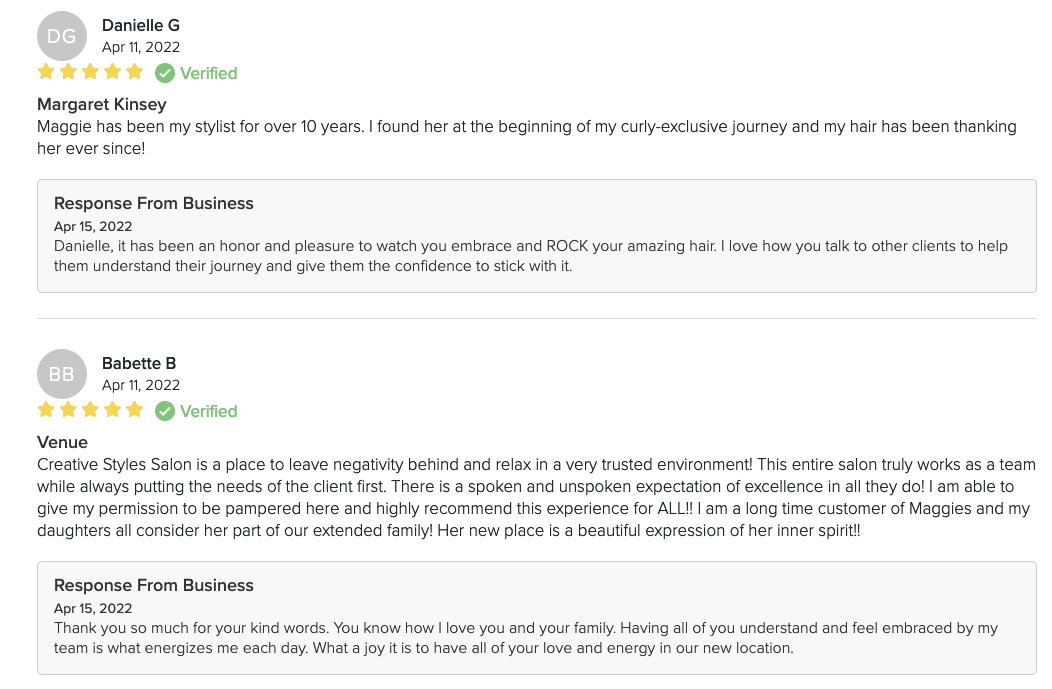Click first star of Danielle G's rating
Screen dimensions: 1052x689
[46, 72]
